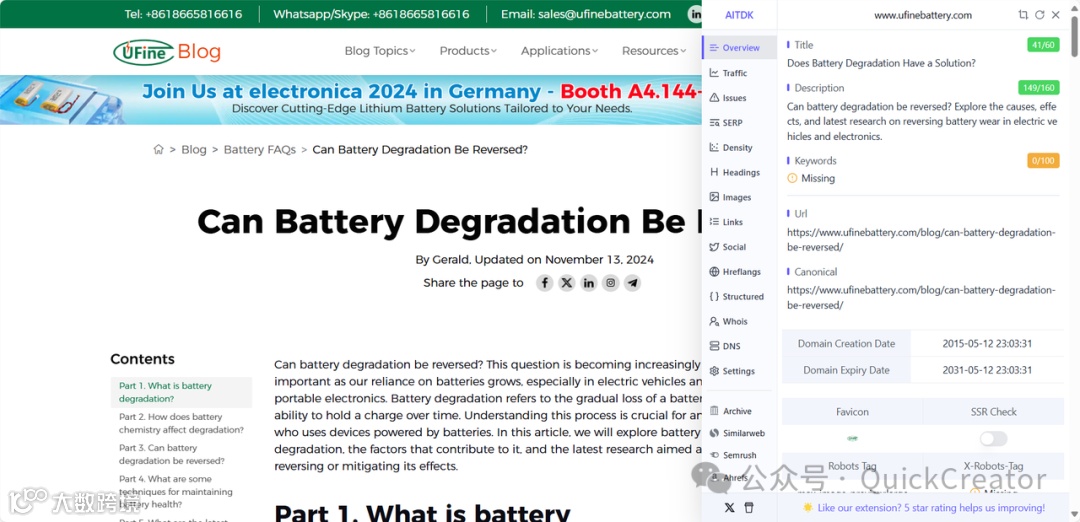Share the page on X
The image size is (1080, 522).
click(x=567, y=282)
